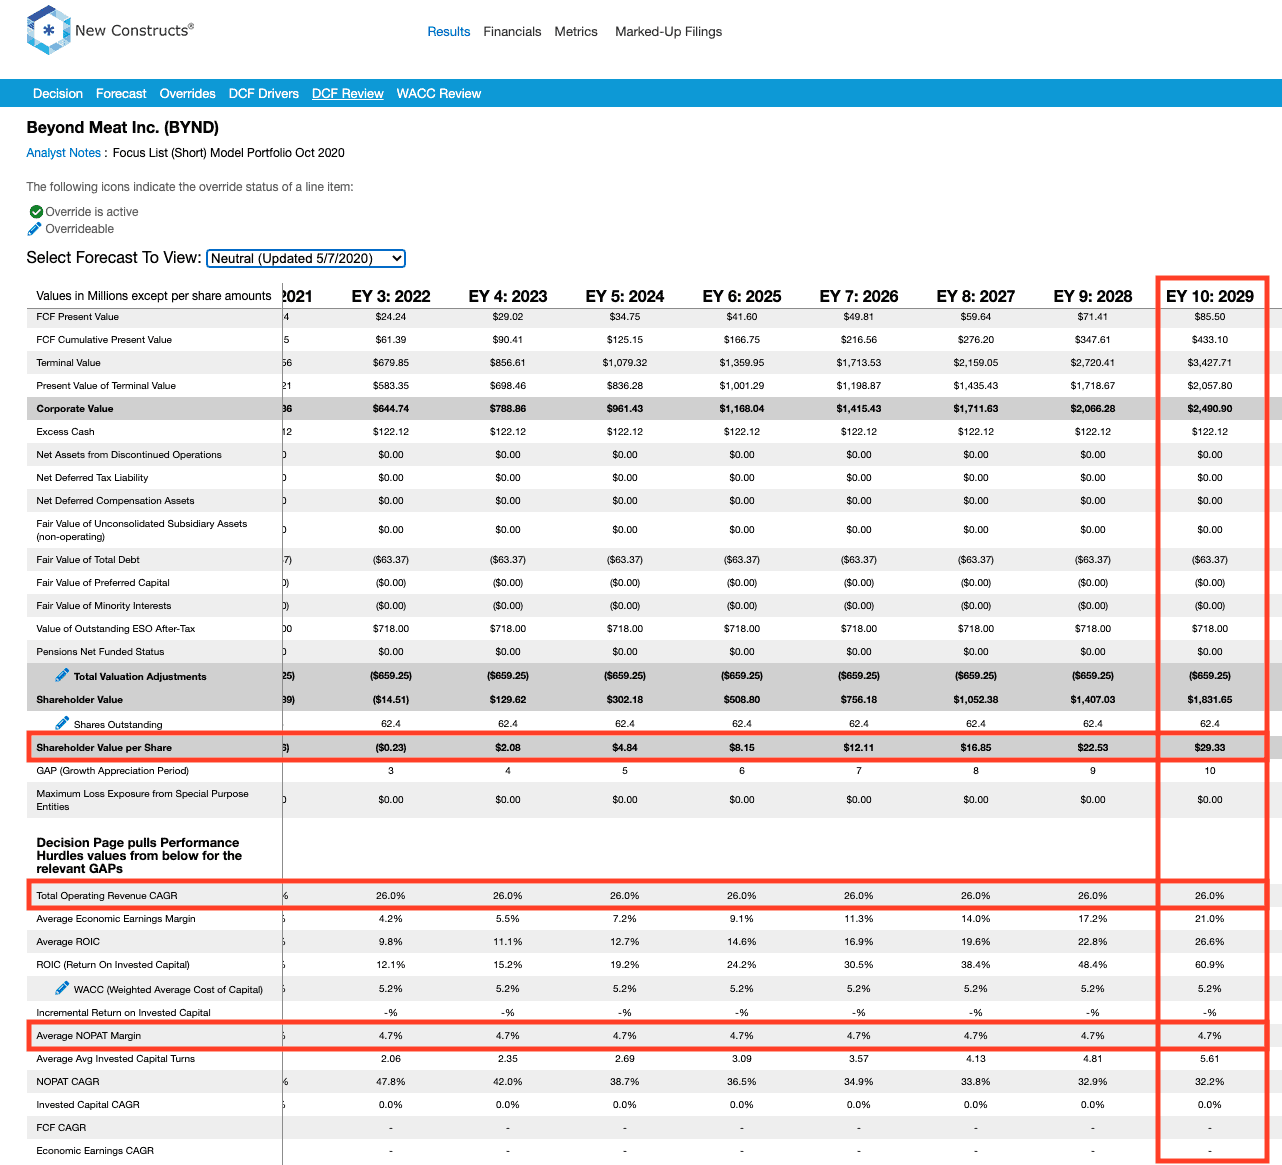Click the $1,831.65 shareholder value cell
The image size is (1282, 1165).
1210,699
